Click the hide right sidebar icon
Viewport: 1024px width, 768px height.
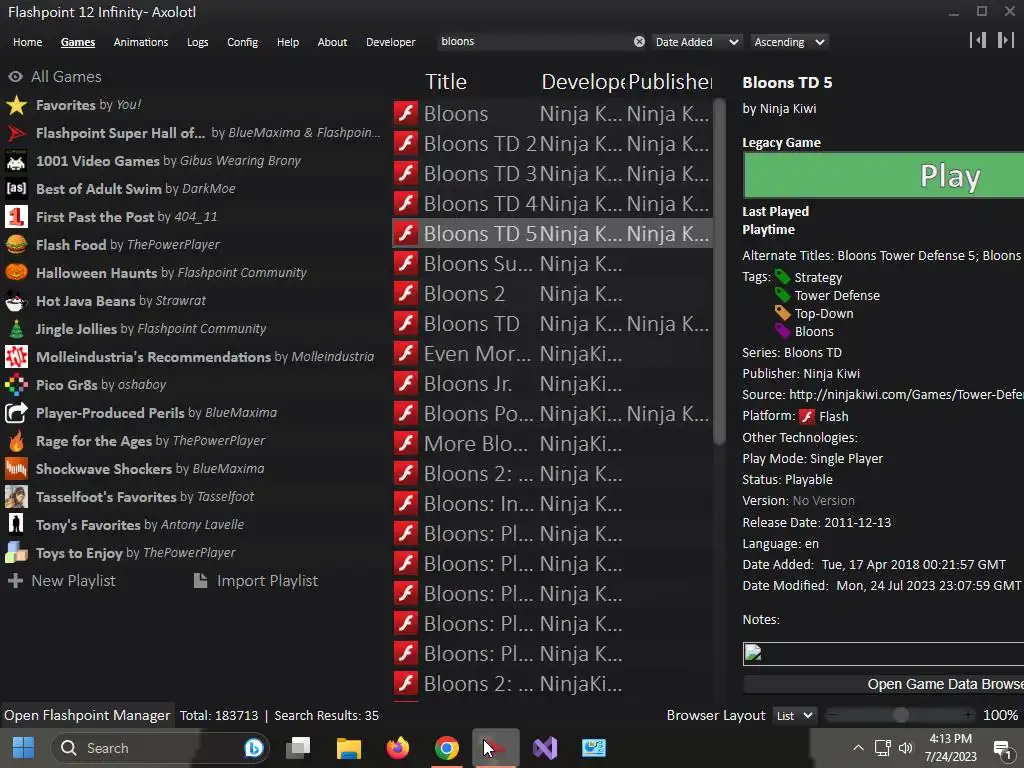click(x=1005, y=40)
